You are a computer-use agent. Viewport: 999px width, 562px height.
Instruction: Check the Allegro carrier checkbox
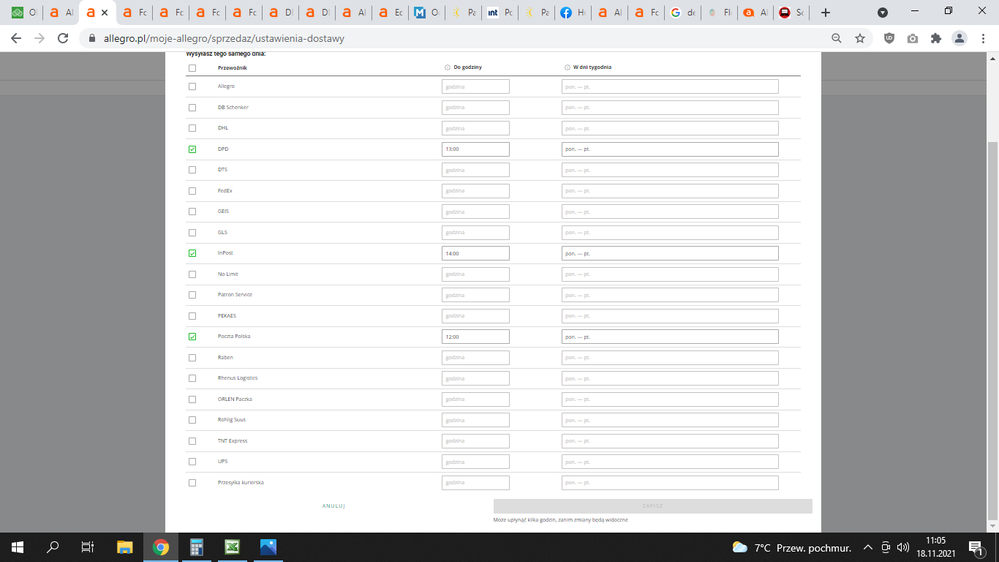pyautogui.click(x=192, y=87)
